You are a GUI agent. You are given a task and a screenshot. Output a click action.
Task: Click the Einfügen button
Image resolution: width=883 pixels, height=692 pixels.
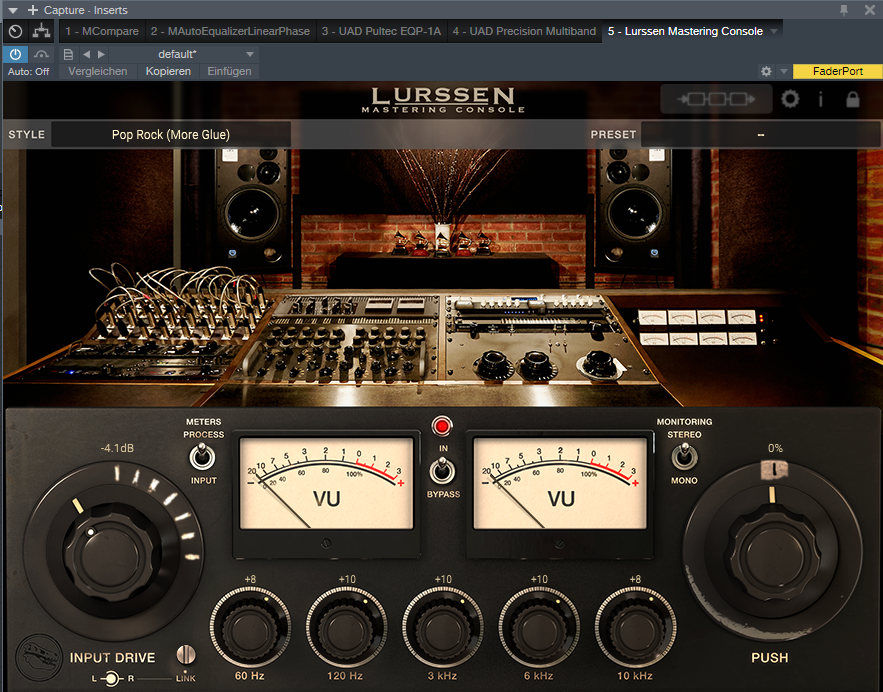pyautogui.click(x=229, y=72)
